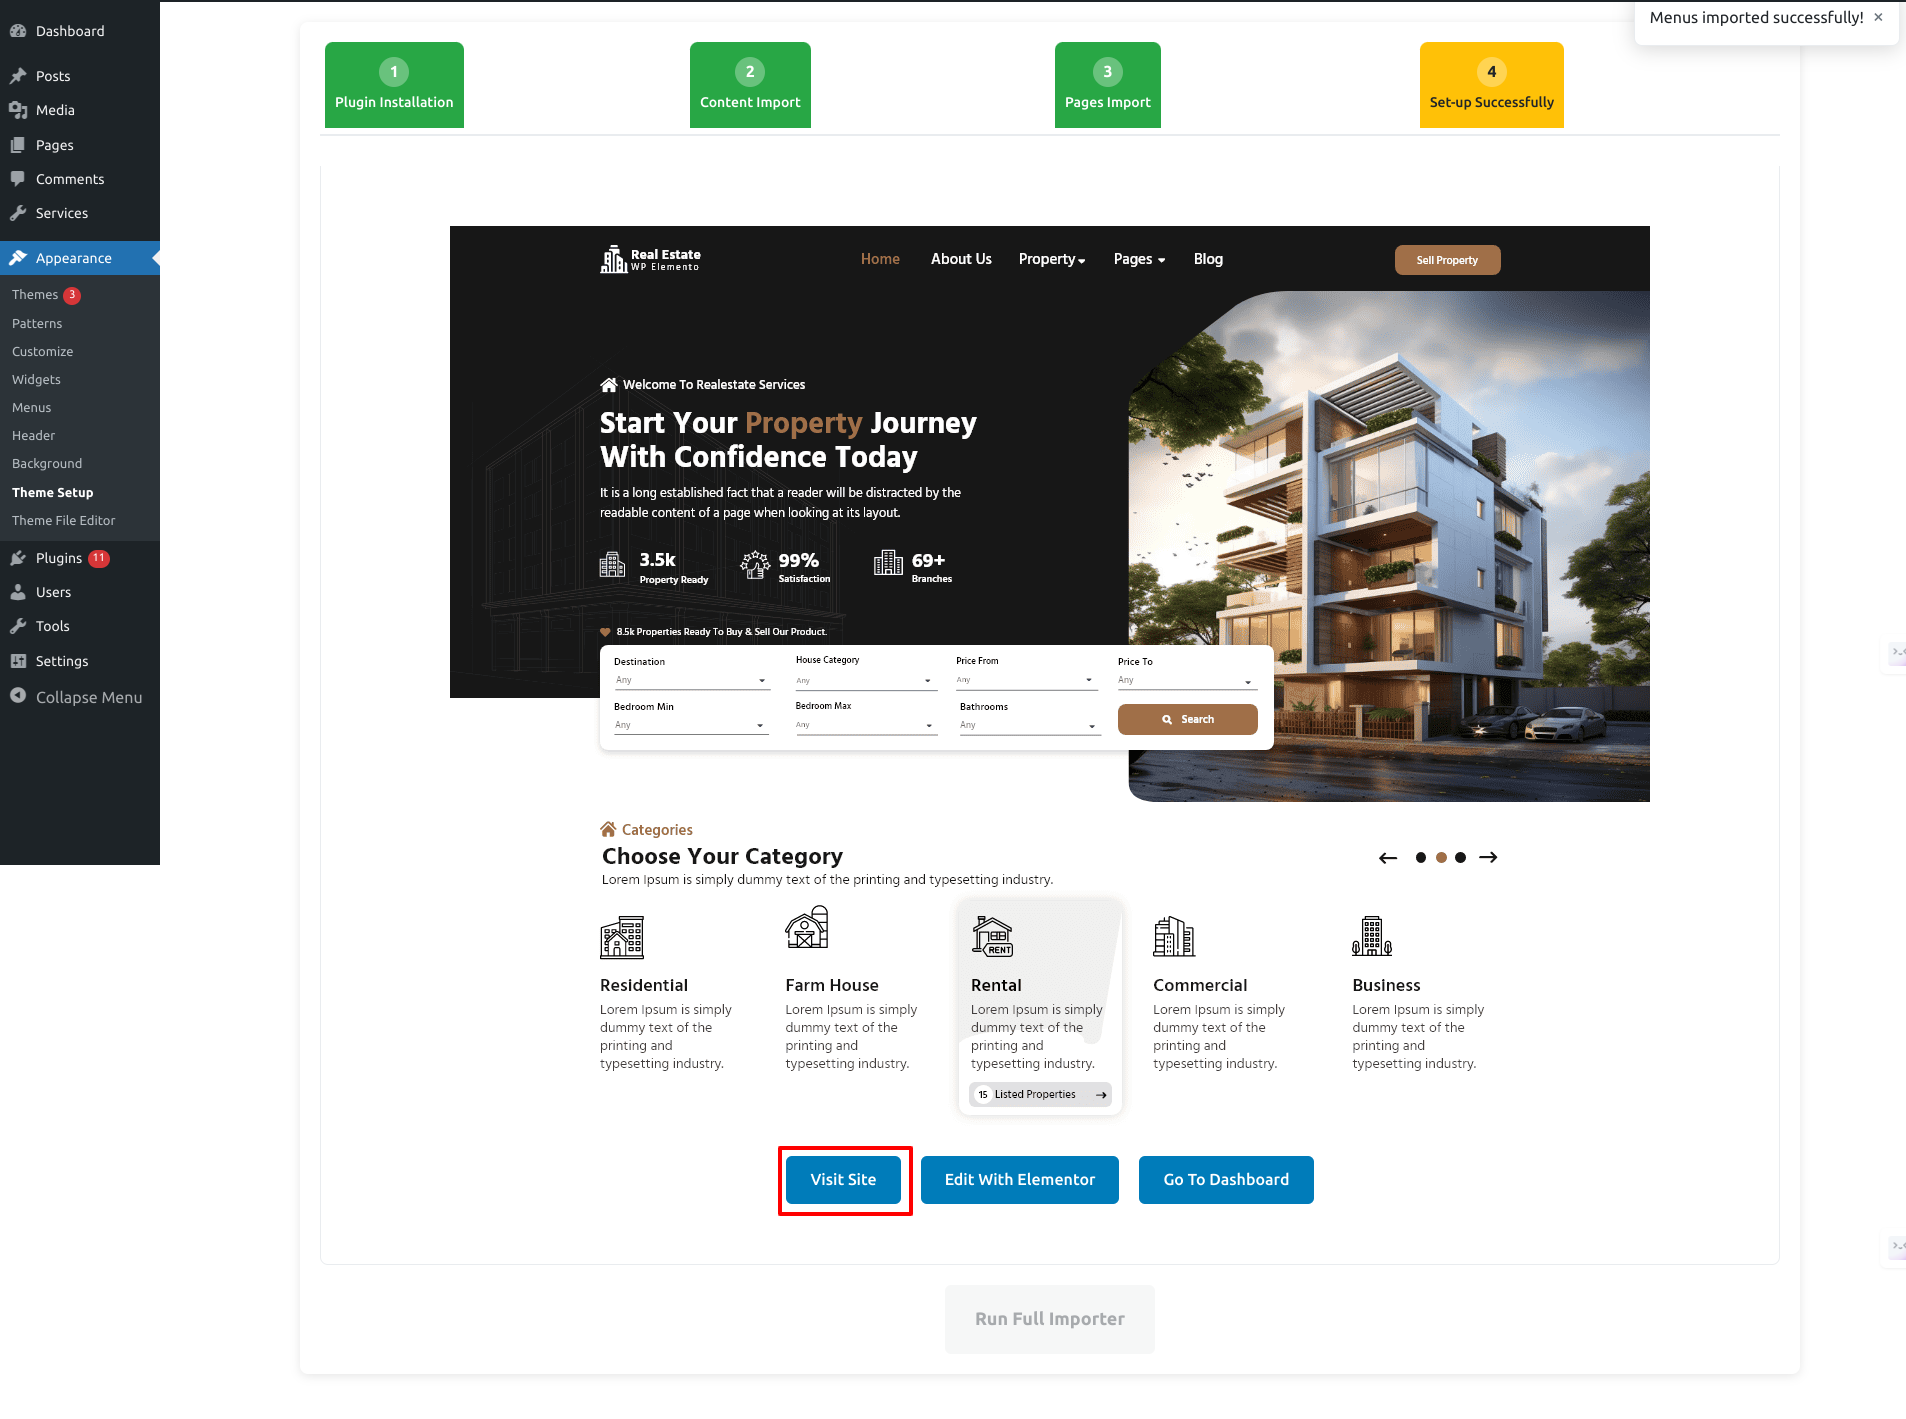Click the previous arrow in category carousel

pos(1388,858)
